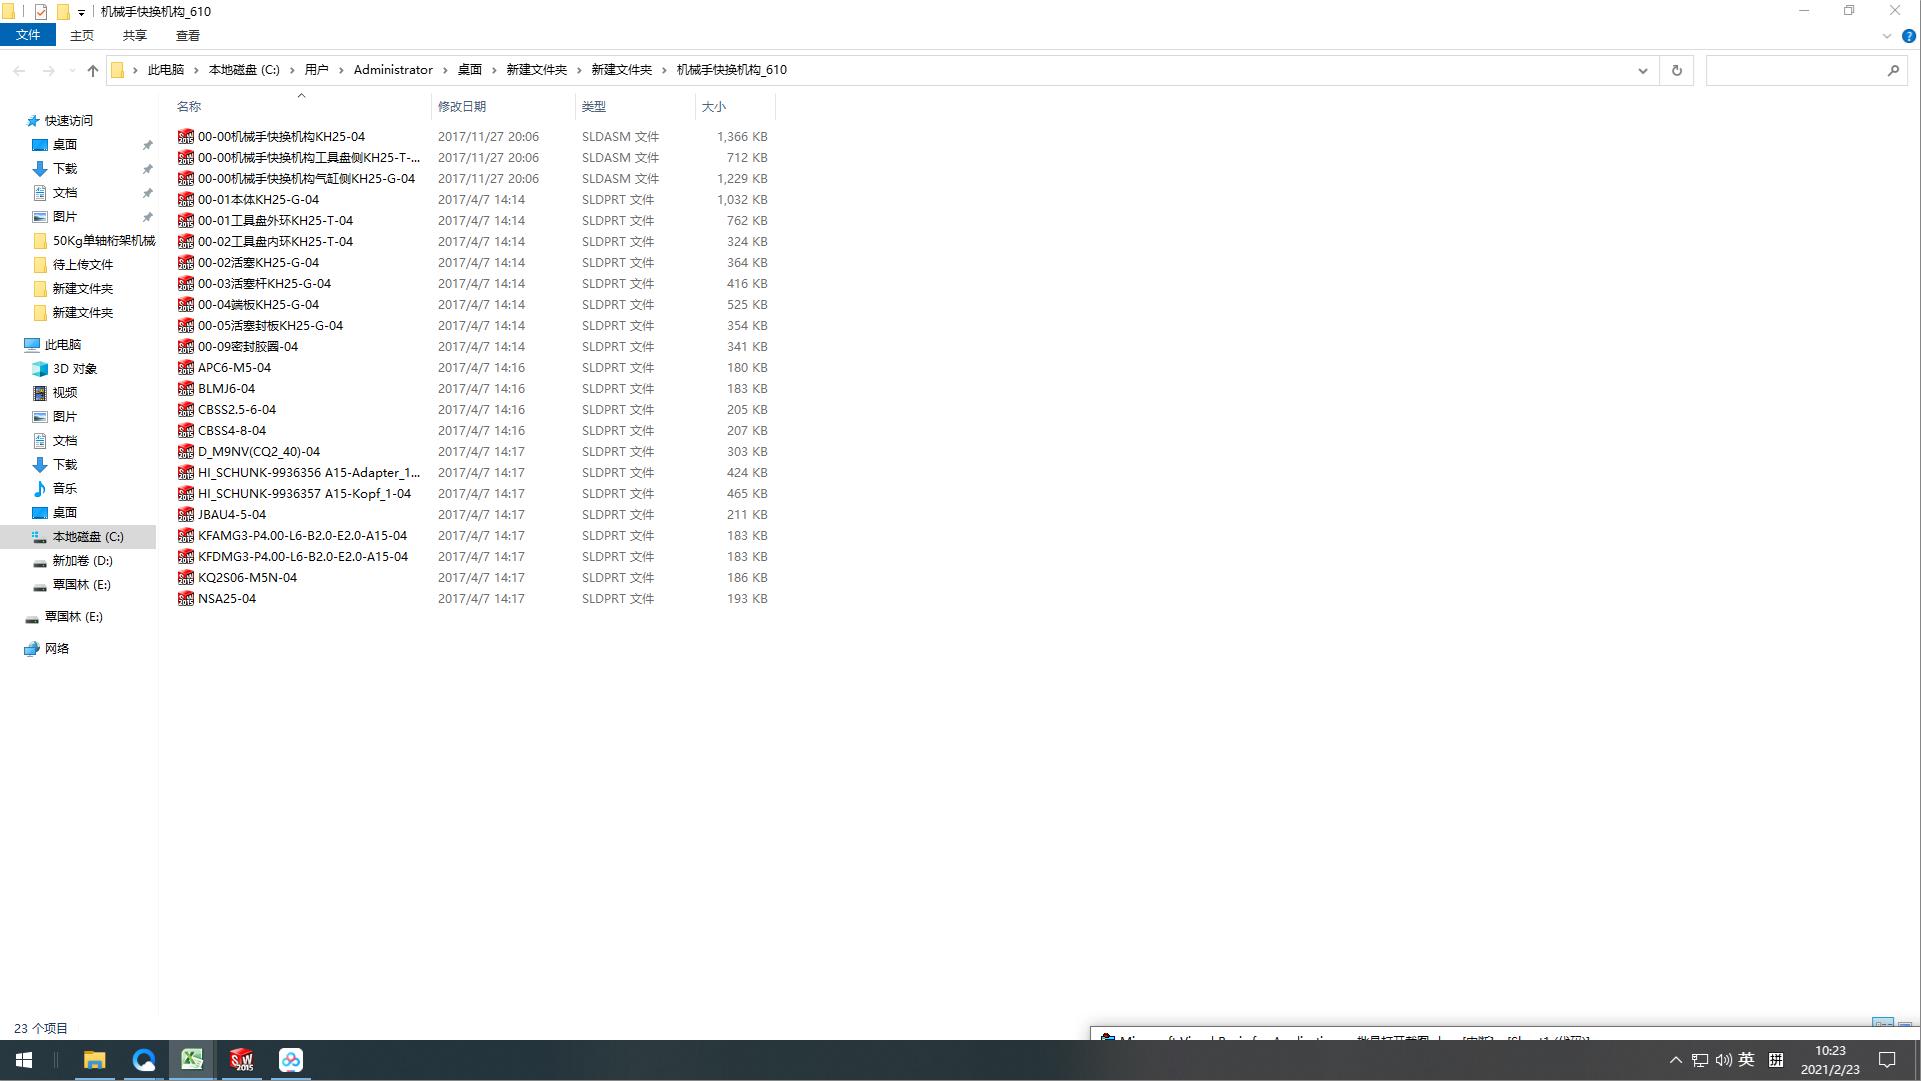Click the SolidWorks 2015 taskbar icon
The width and height of the screenshot is (1921, 1081).
pos(241,1060)
